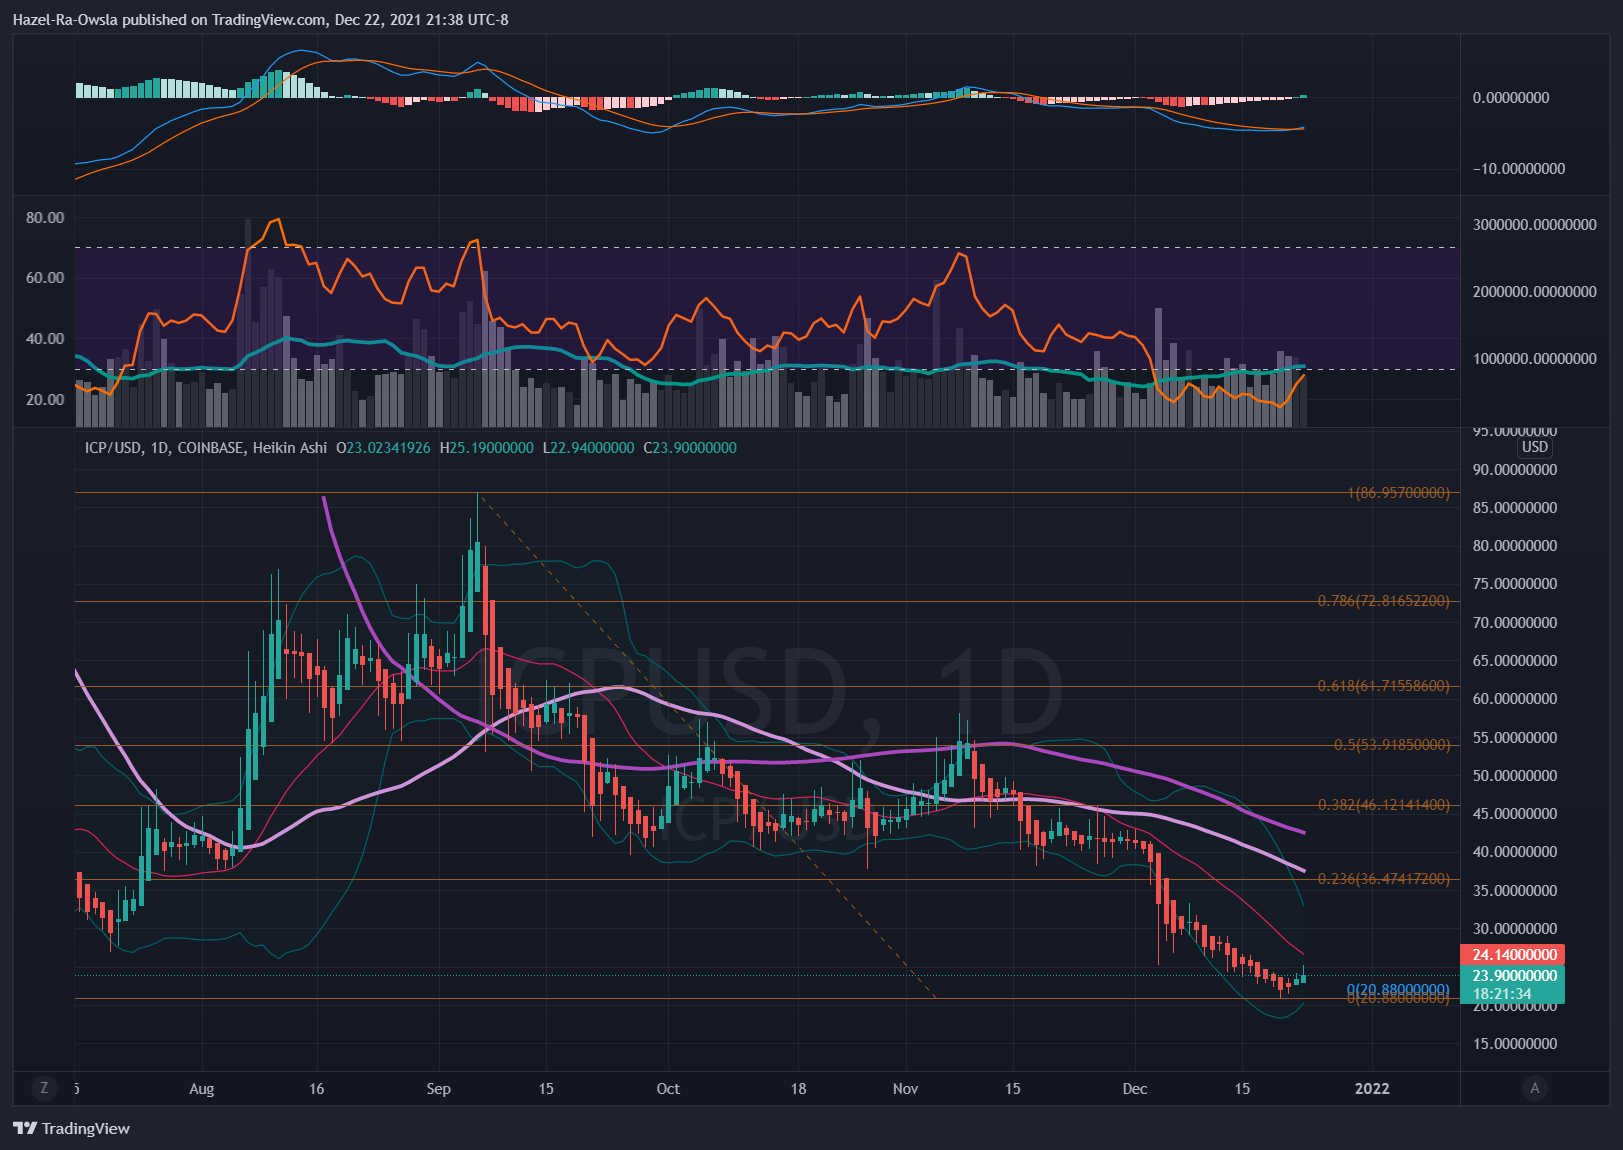The height and width of the screenshot is (1150, 1623).
Task: Click the 0.00000000 MACD scale label
Action: click(x=1511, y=98)
